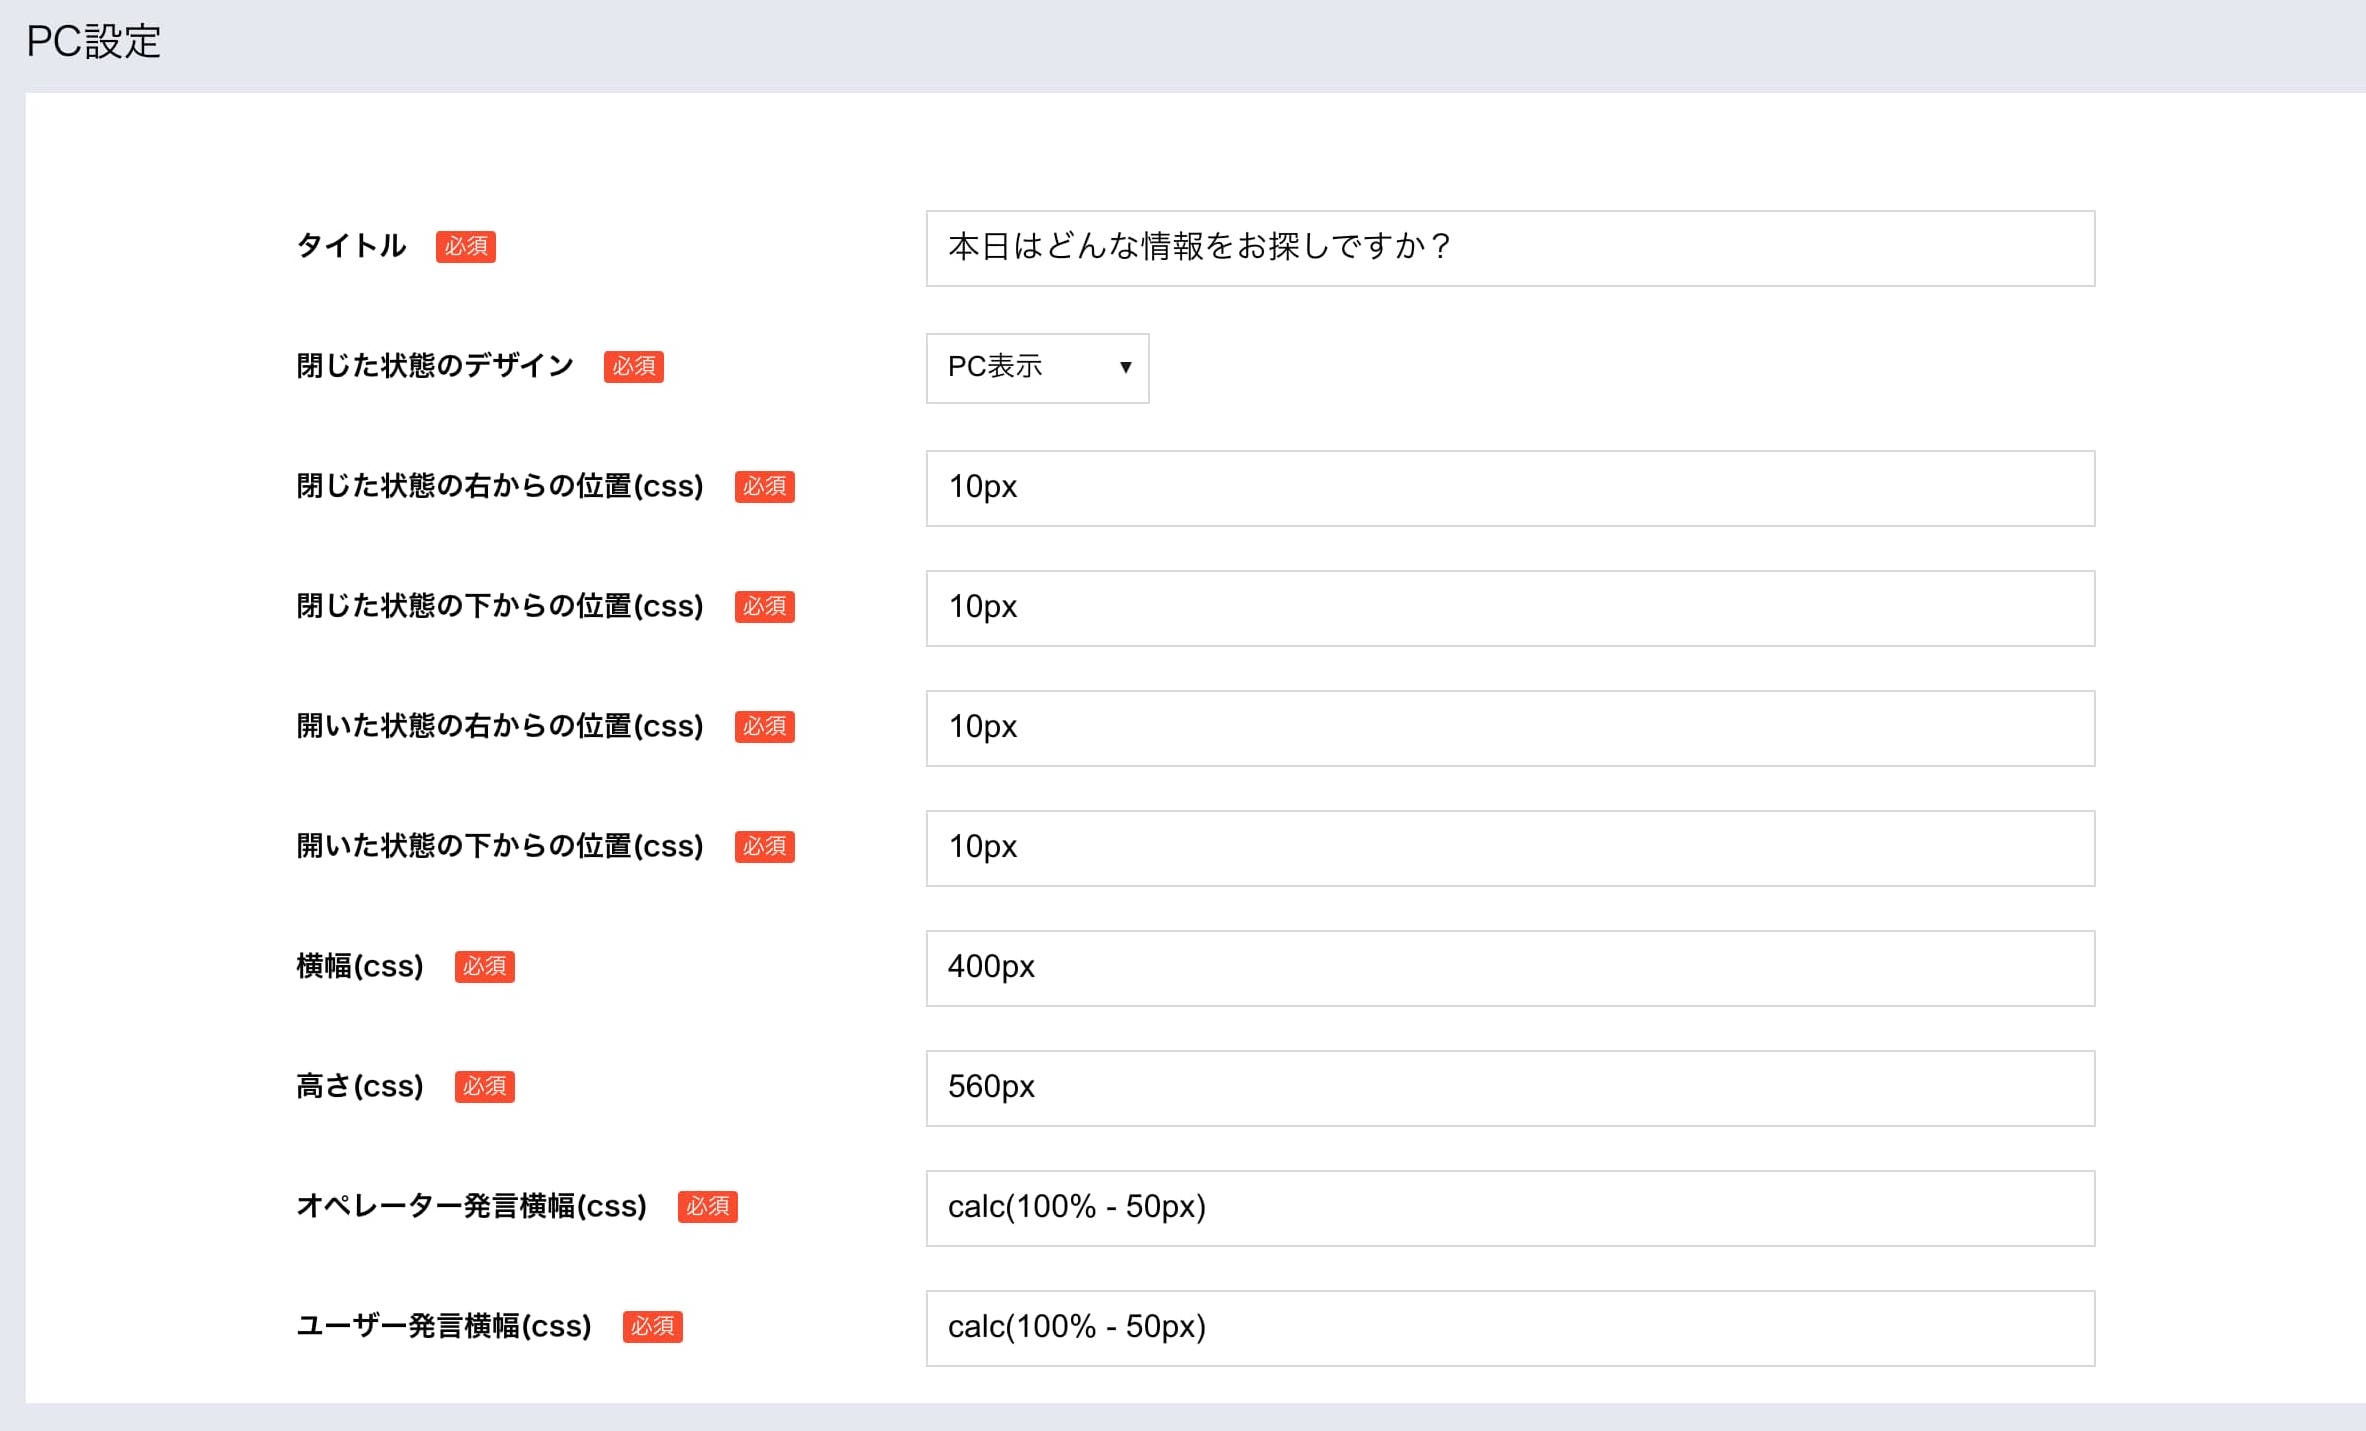The image size is (2366, 1431).
Task: Expand the dropdown arrow next to PC表示
Action: pos(1126,368)
